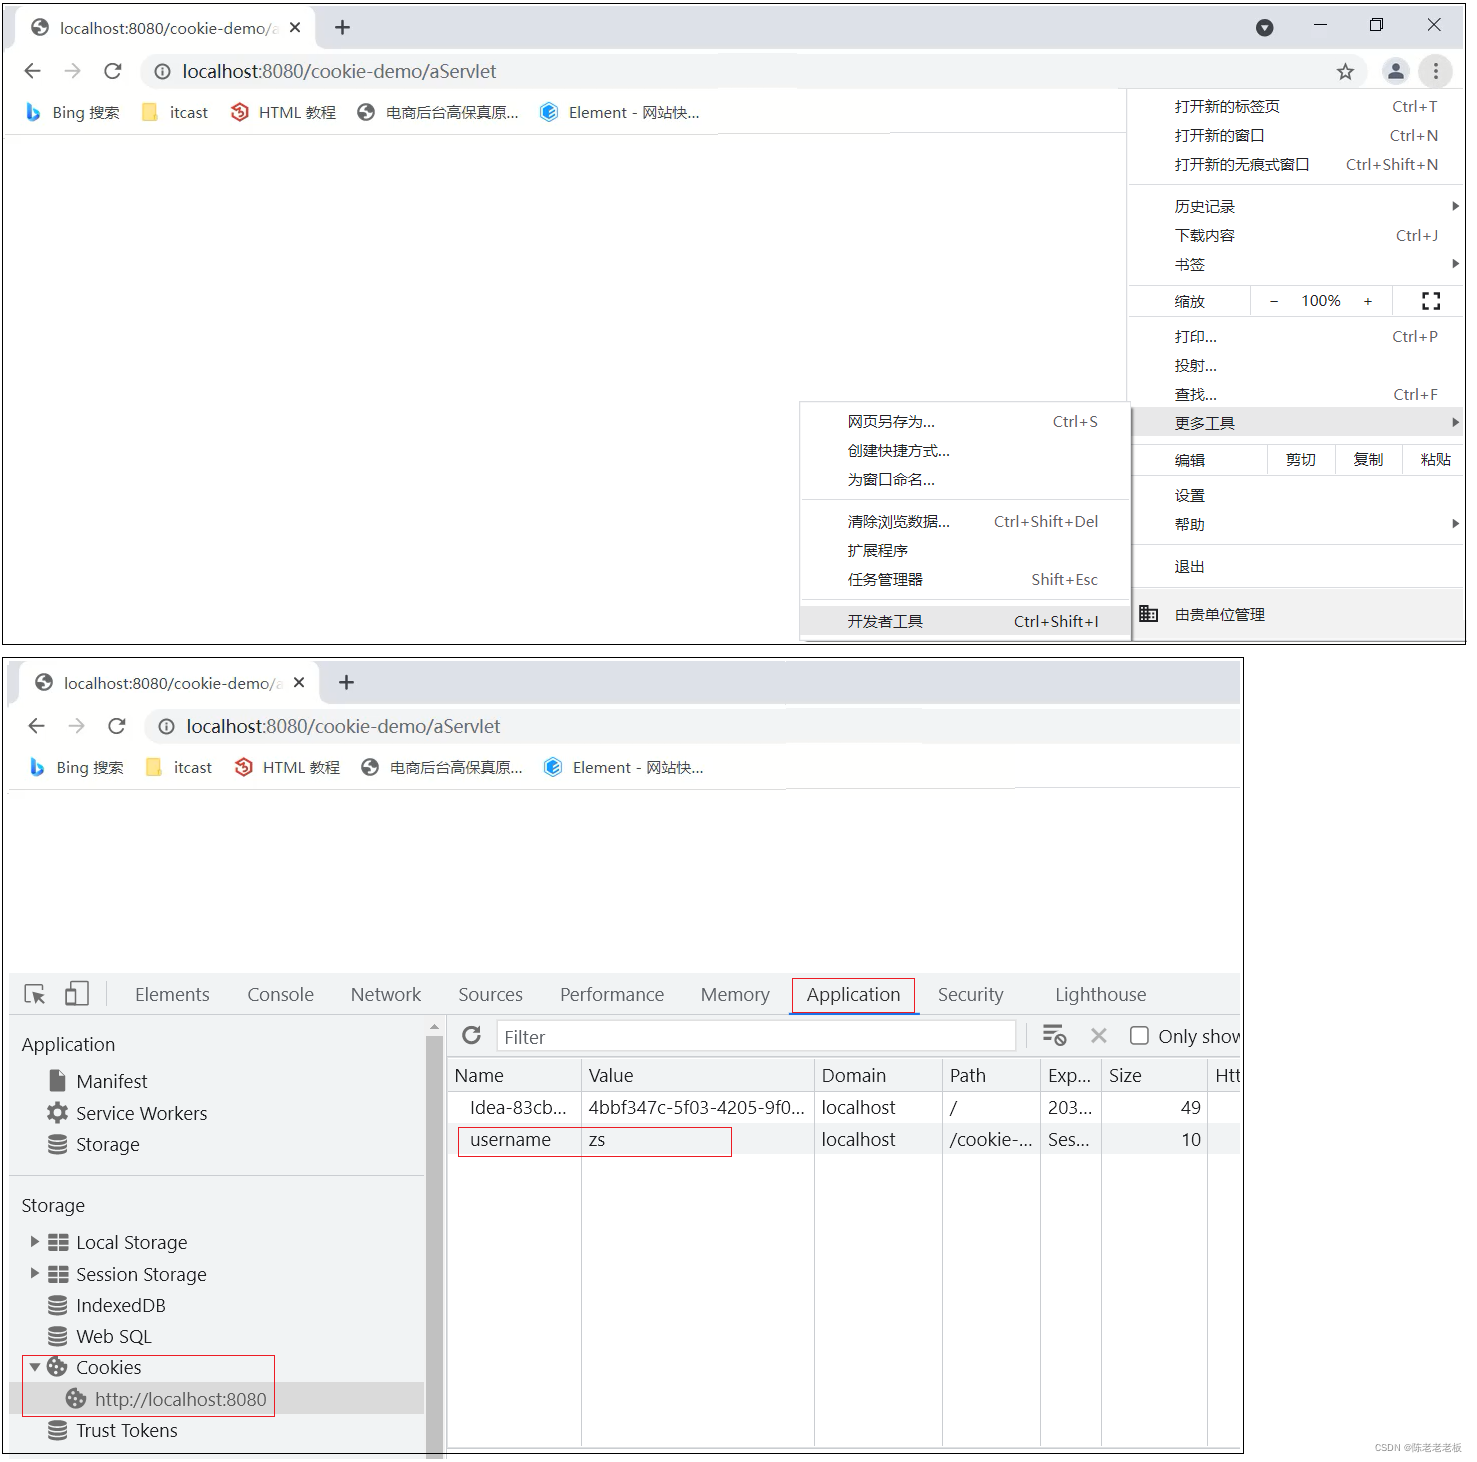
Task: Open a new tab in the top window
Action: [342, 28]
